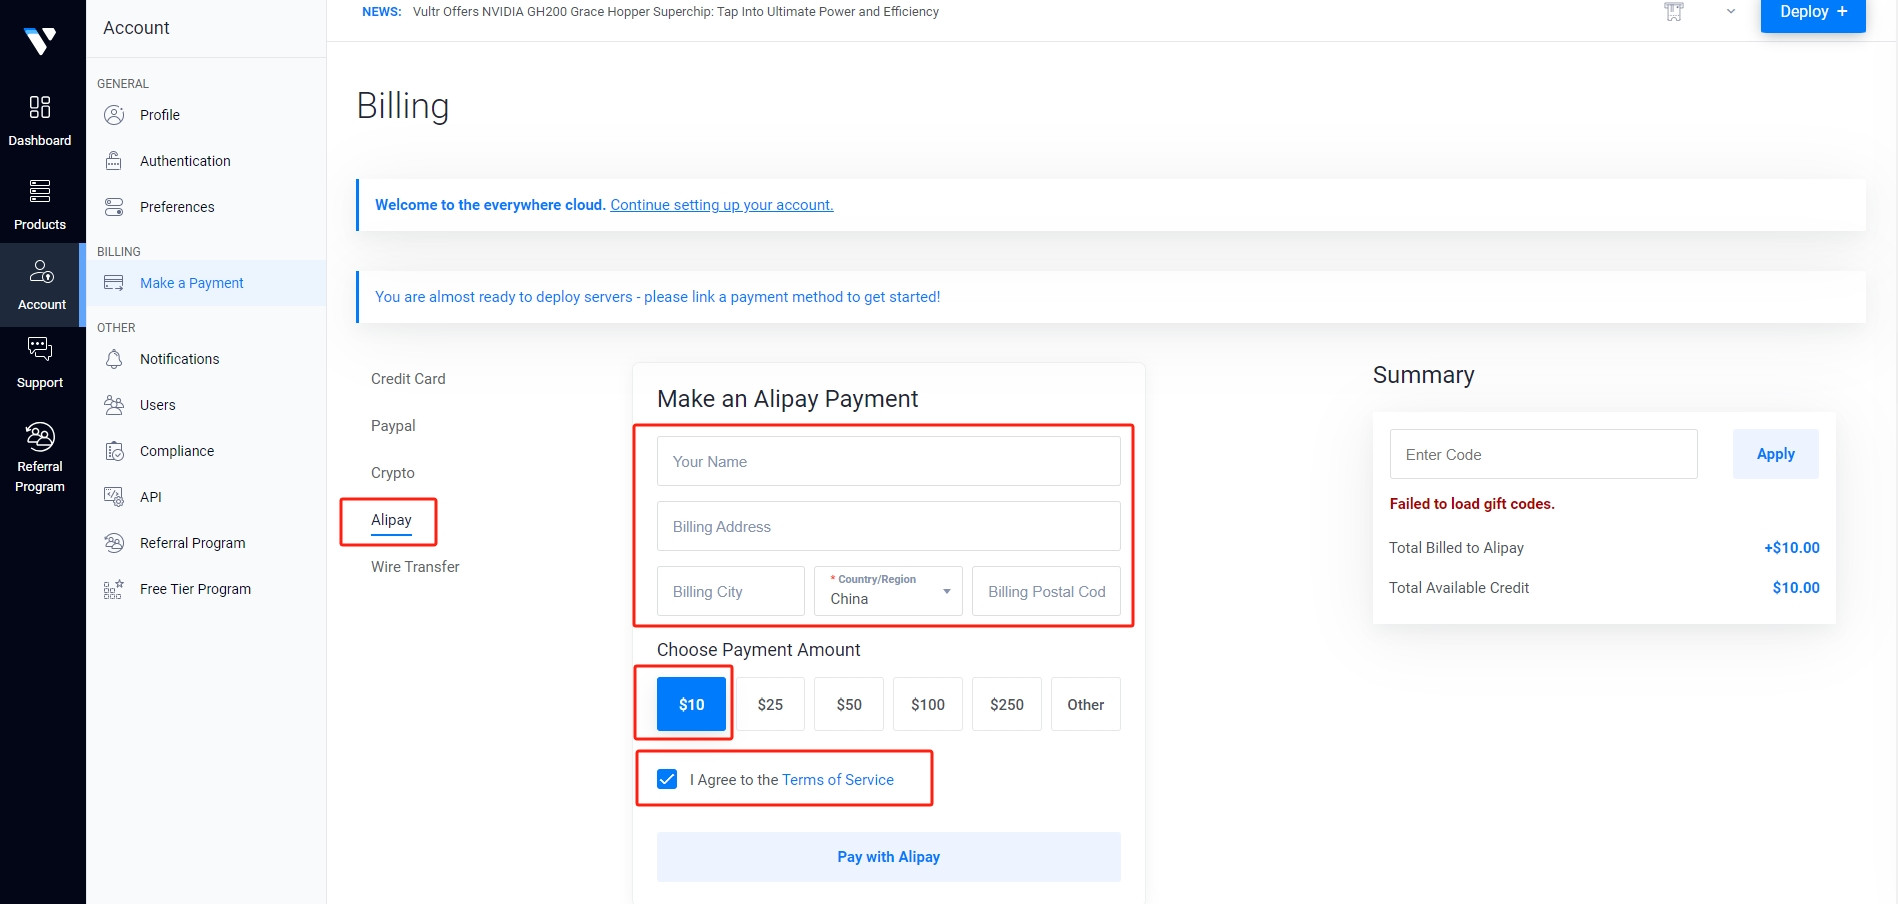
Task: Open Free Tier Program page
Action: point(195,589)
